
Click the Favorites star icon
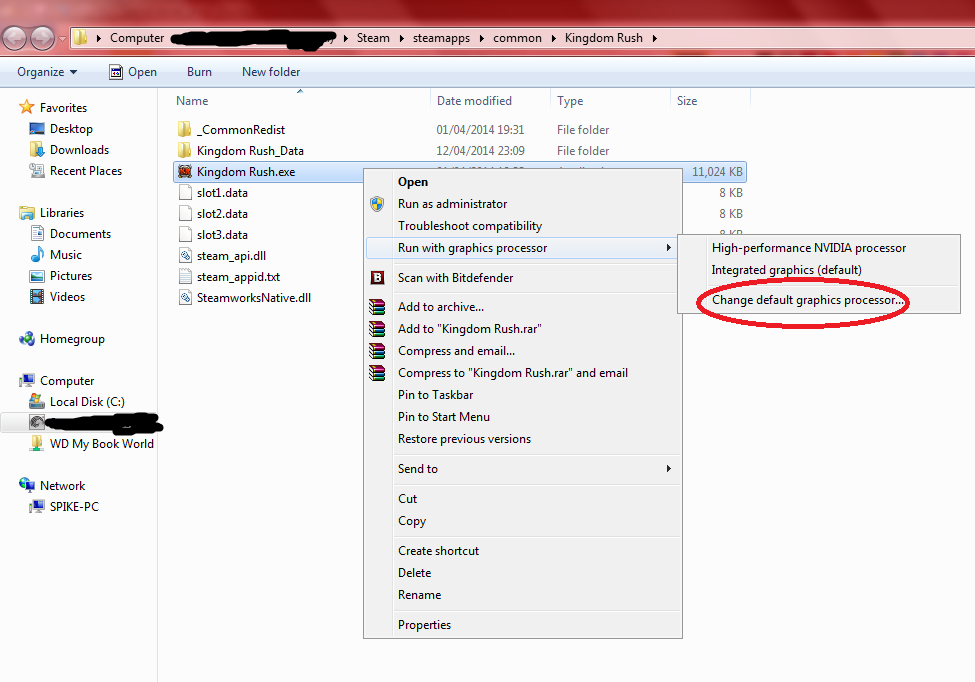[x=26, y=107]
